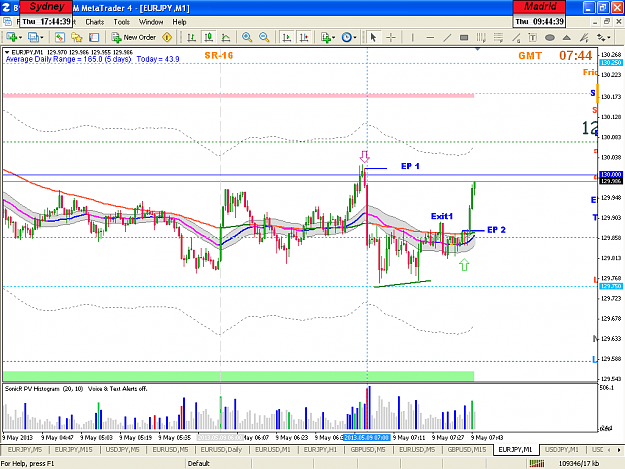Screen dimensions: 625x469
Task: Expand the Periods dropdown arrow
Action: (355, 38)
